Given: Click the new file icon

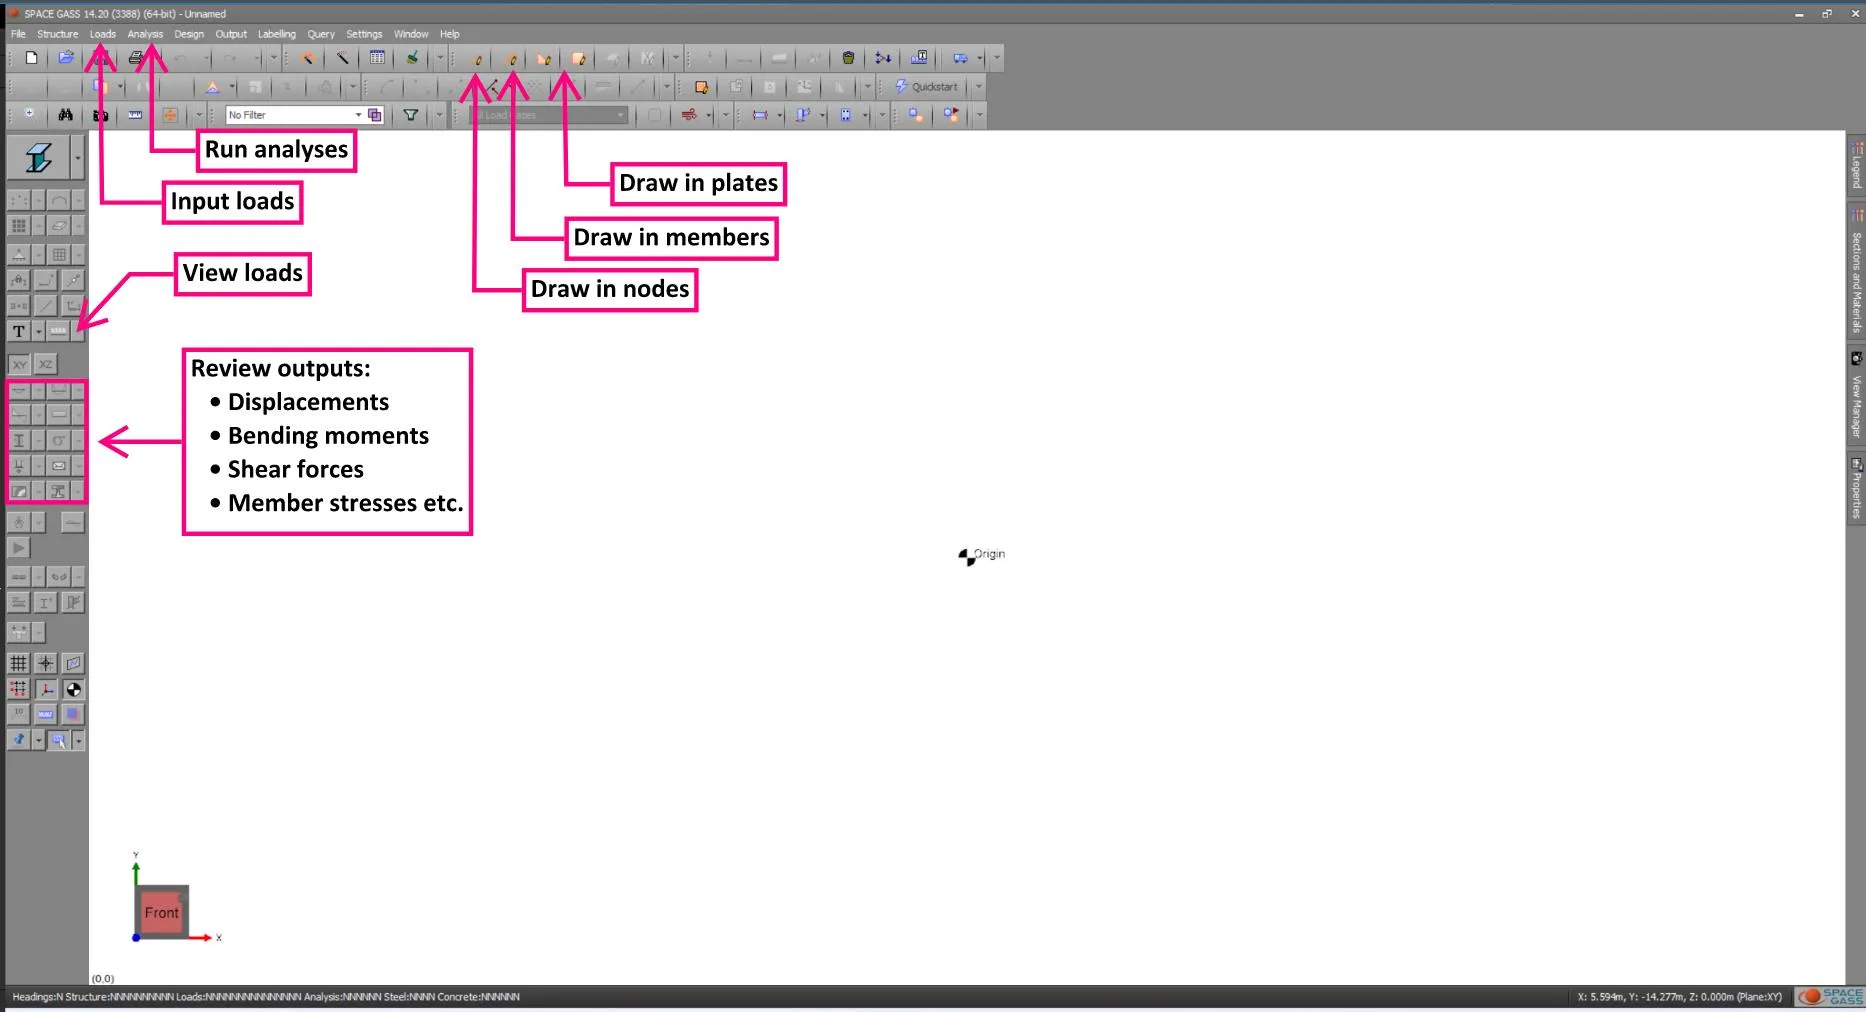Looking at the screenshot, I should pos(31,58).
